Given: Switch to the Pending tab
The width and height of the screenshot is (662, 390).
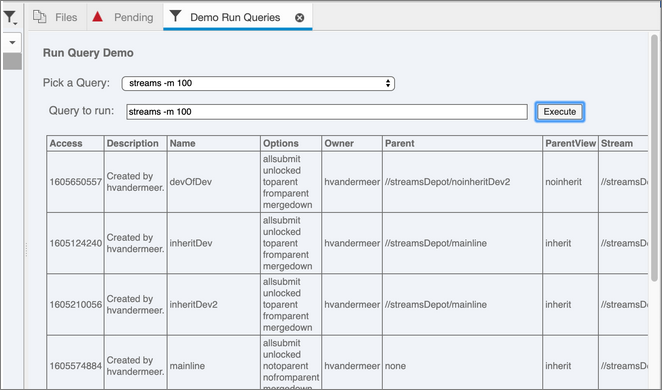Looking at the screenshot, I should (125, 17).
